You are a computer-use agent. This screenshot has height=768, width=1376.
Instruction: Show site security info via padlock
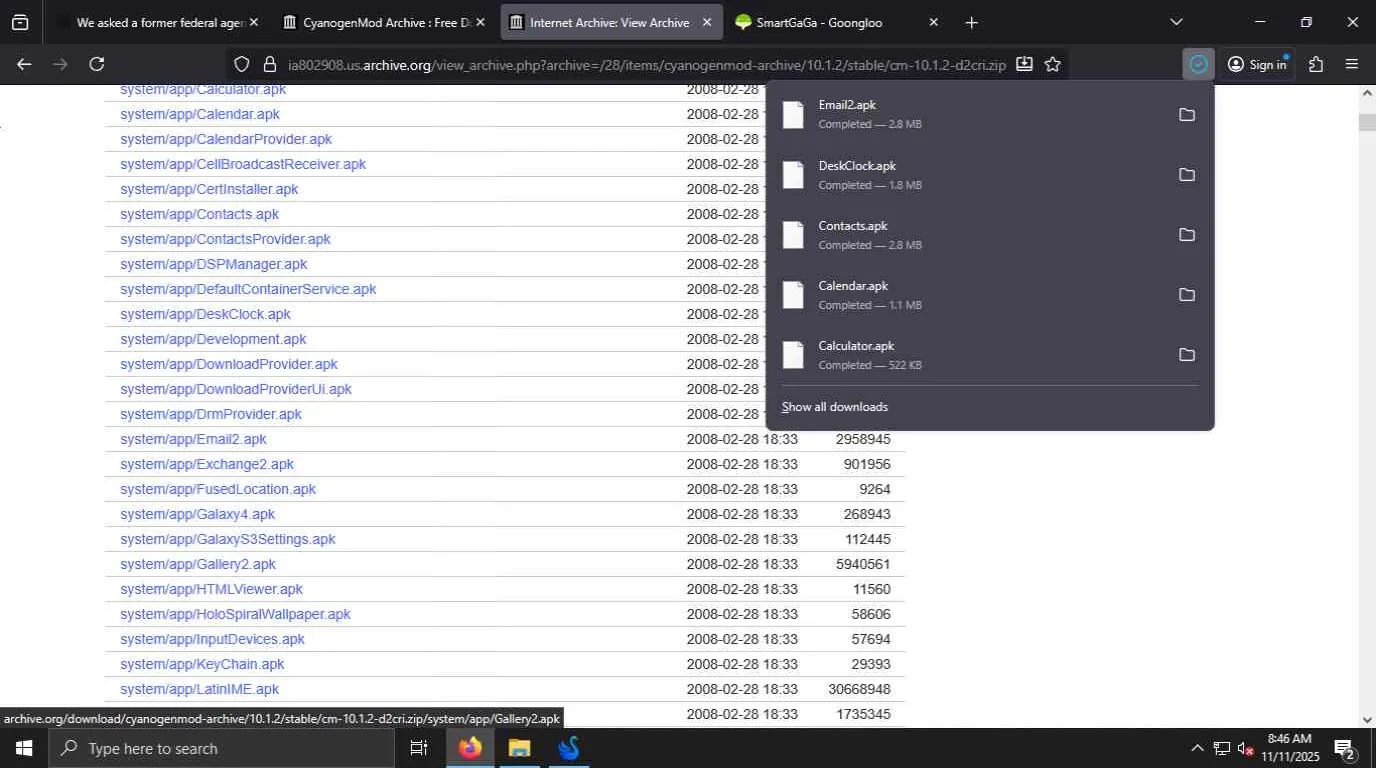pos(269,64)
